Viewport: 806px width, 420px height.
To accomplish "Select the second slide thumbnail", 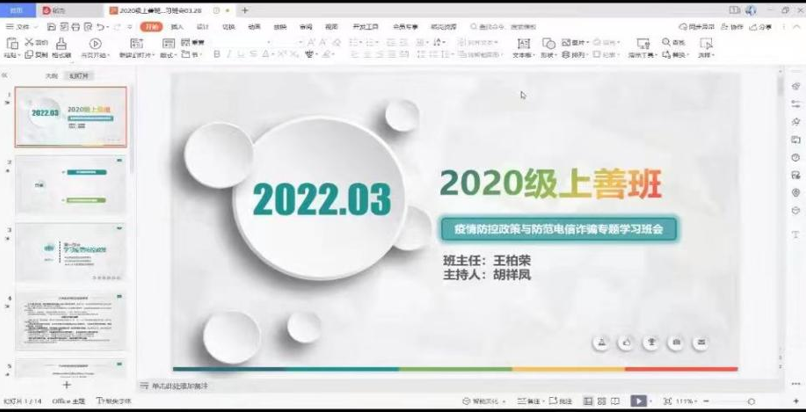I will [x=71, y=185].
